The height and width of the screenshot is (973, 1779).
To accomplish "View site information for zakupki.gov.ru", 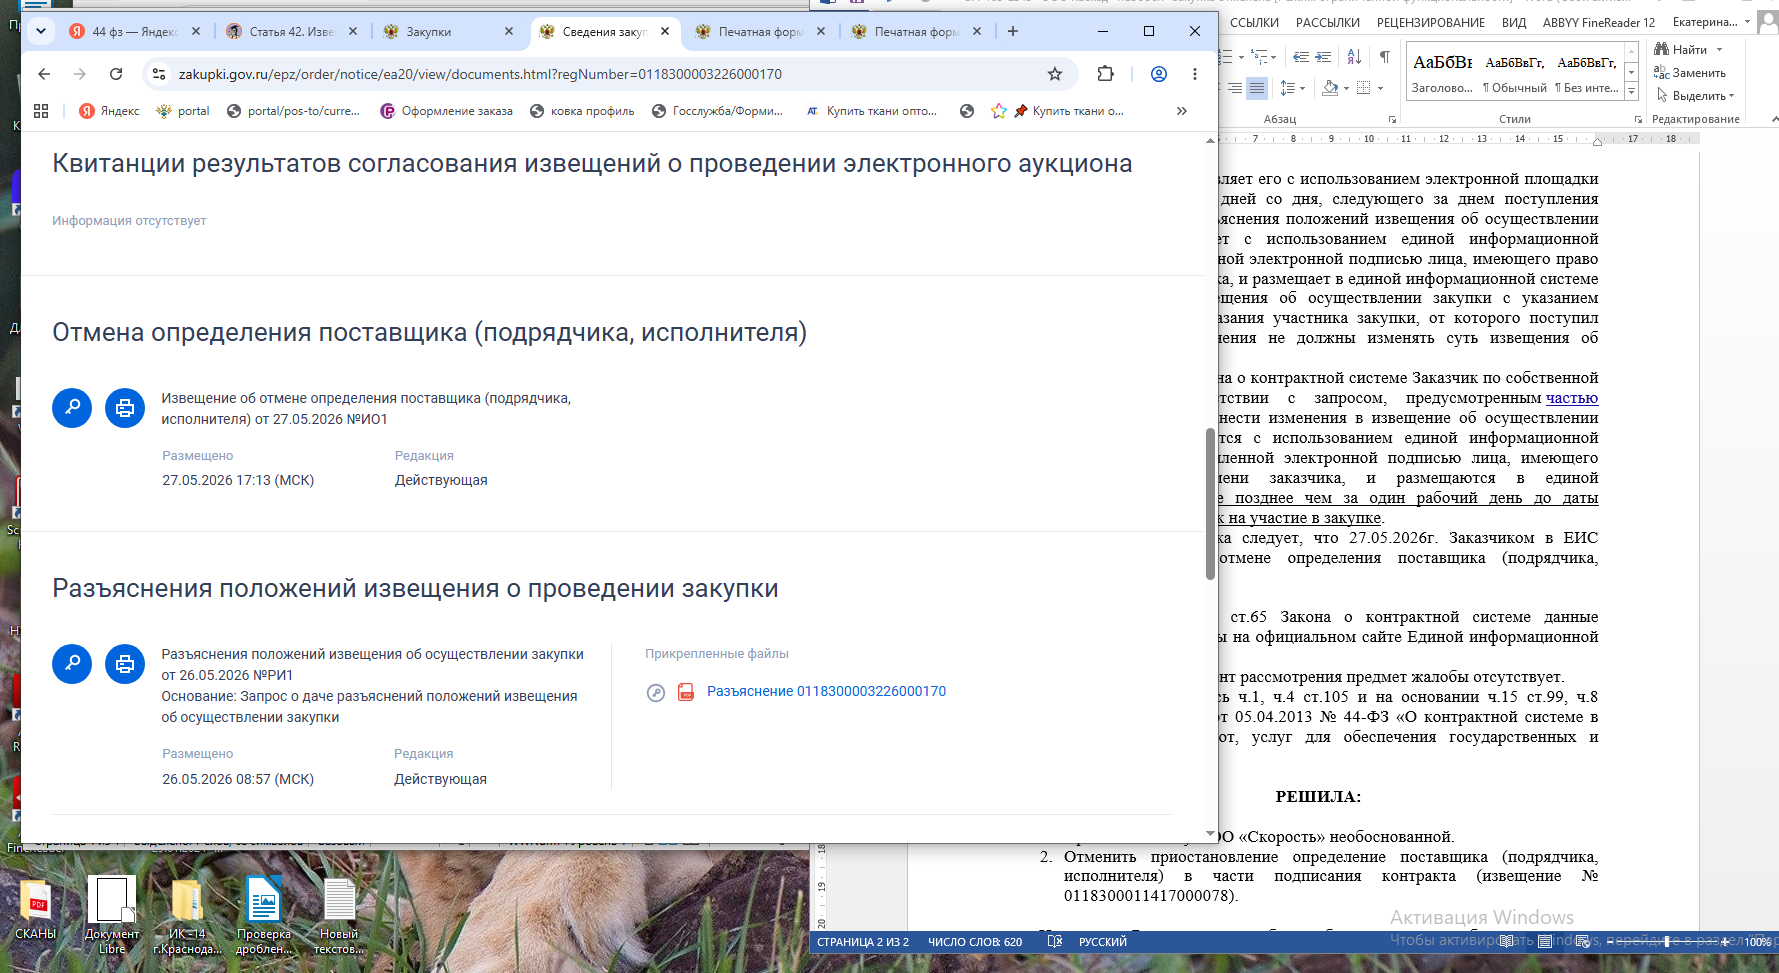I will pyautogui.click(x=159, y=74).
